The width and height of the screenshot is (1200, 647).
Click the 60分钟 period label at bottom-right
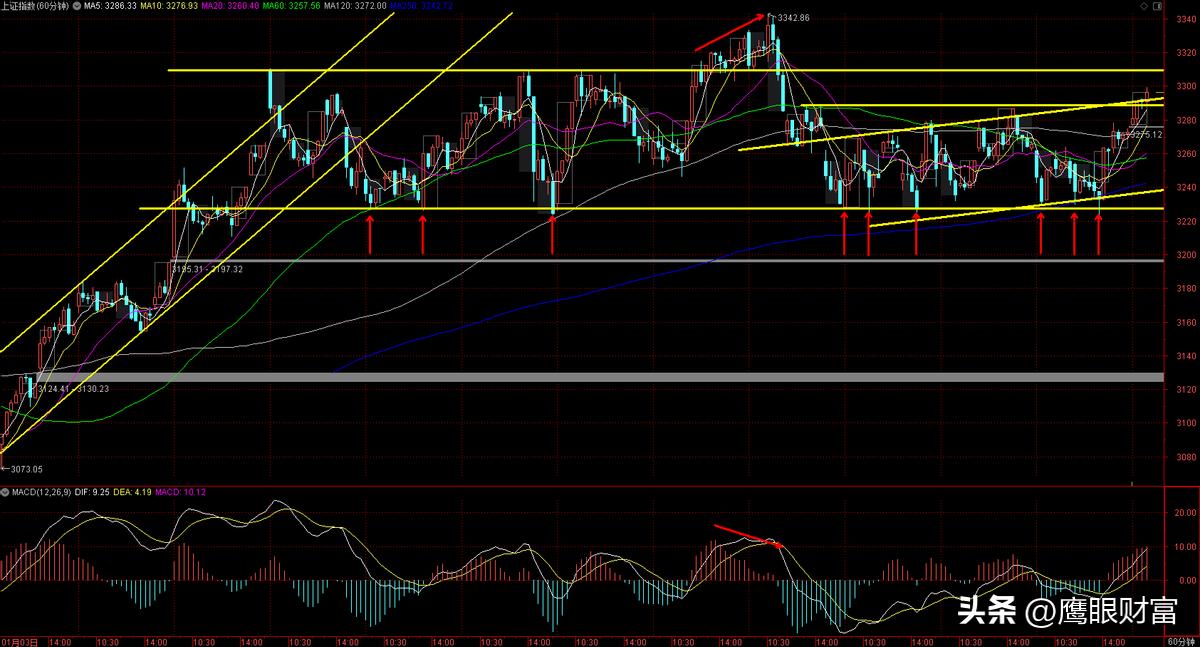pyautogui.click(x=1182, y=640)
